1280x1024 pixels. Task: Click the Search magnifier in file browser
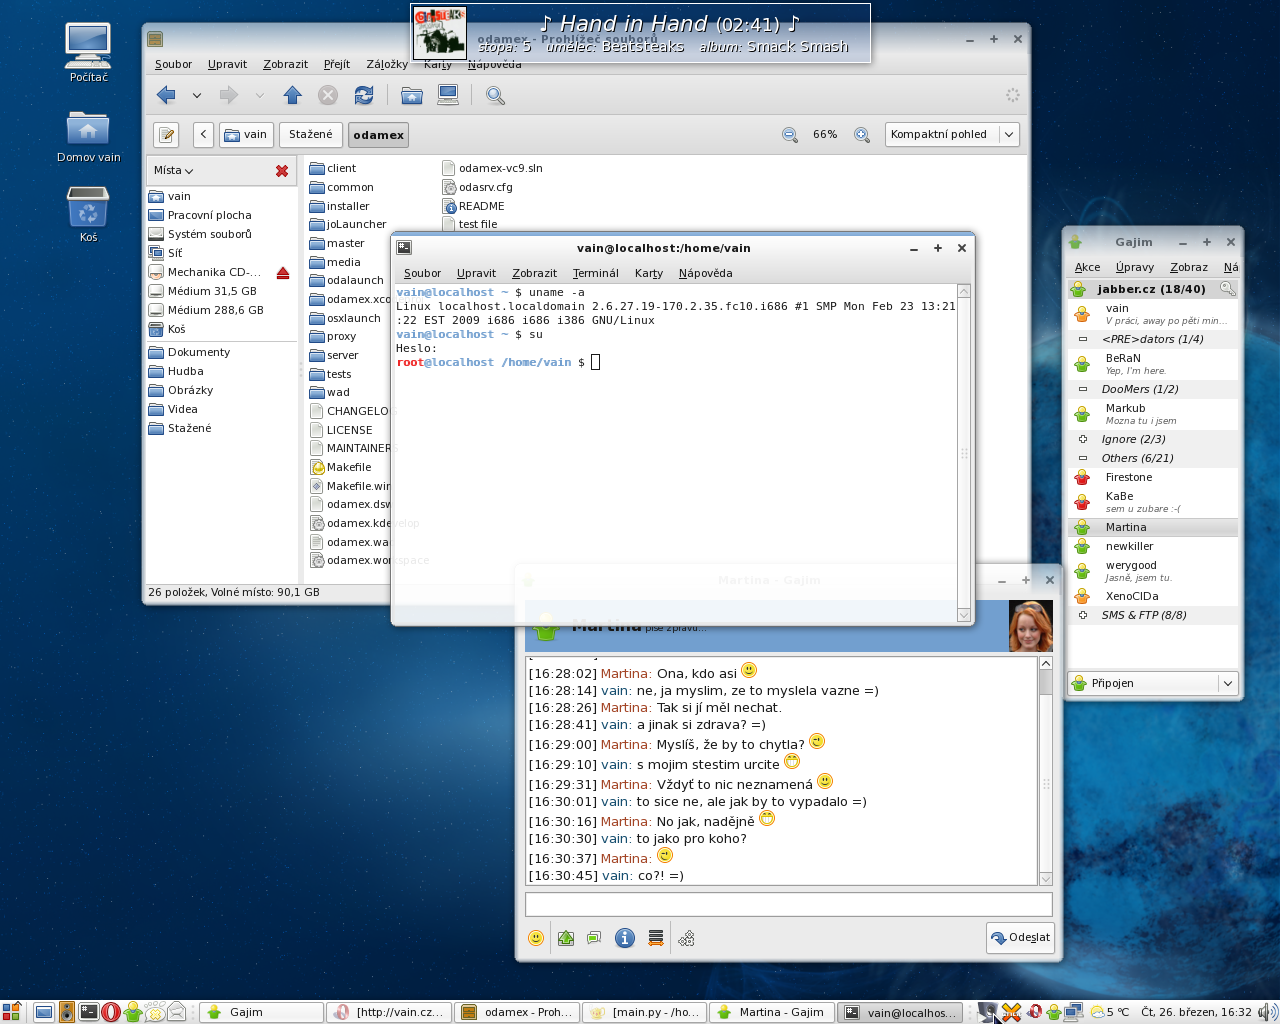click(x=495, y=95)
